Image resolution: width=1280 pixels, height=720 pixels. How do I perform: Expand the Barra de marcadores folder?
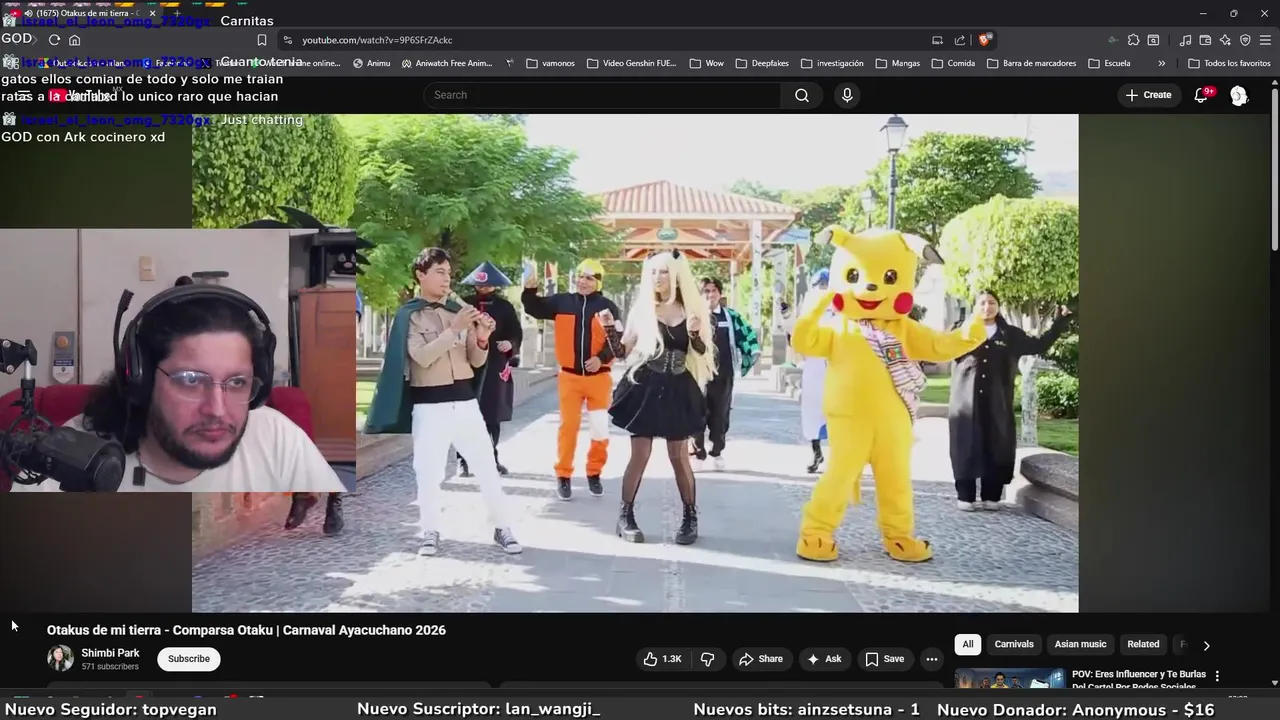point(1031,63)
